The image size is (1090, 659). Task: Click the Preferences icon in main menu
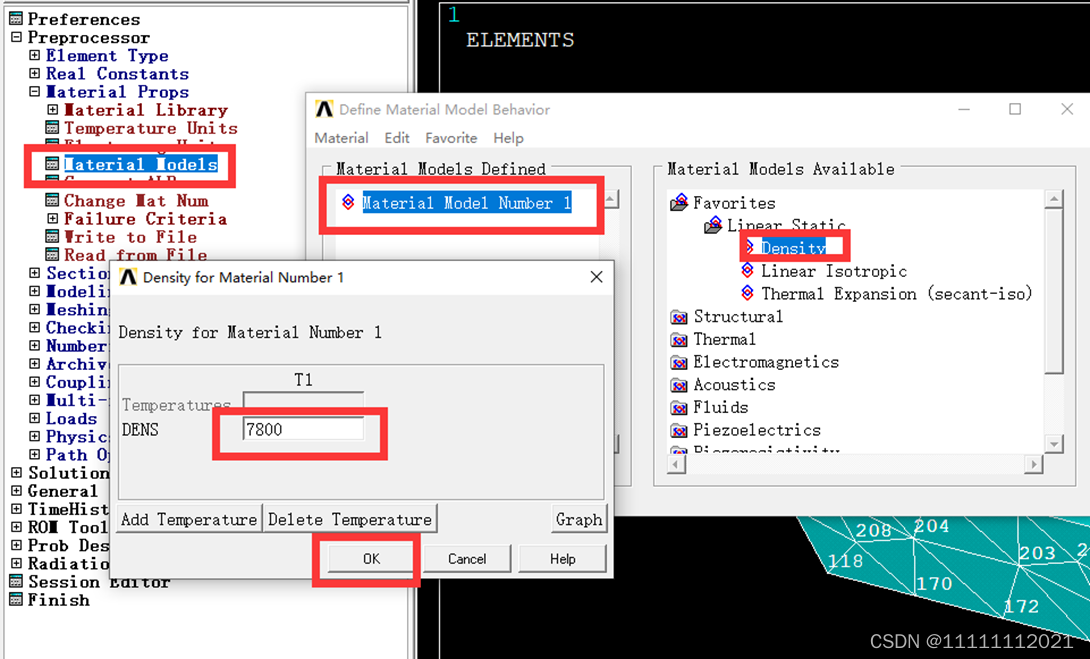[x=15, y=19]
